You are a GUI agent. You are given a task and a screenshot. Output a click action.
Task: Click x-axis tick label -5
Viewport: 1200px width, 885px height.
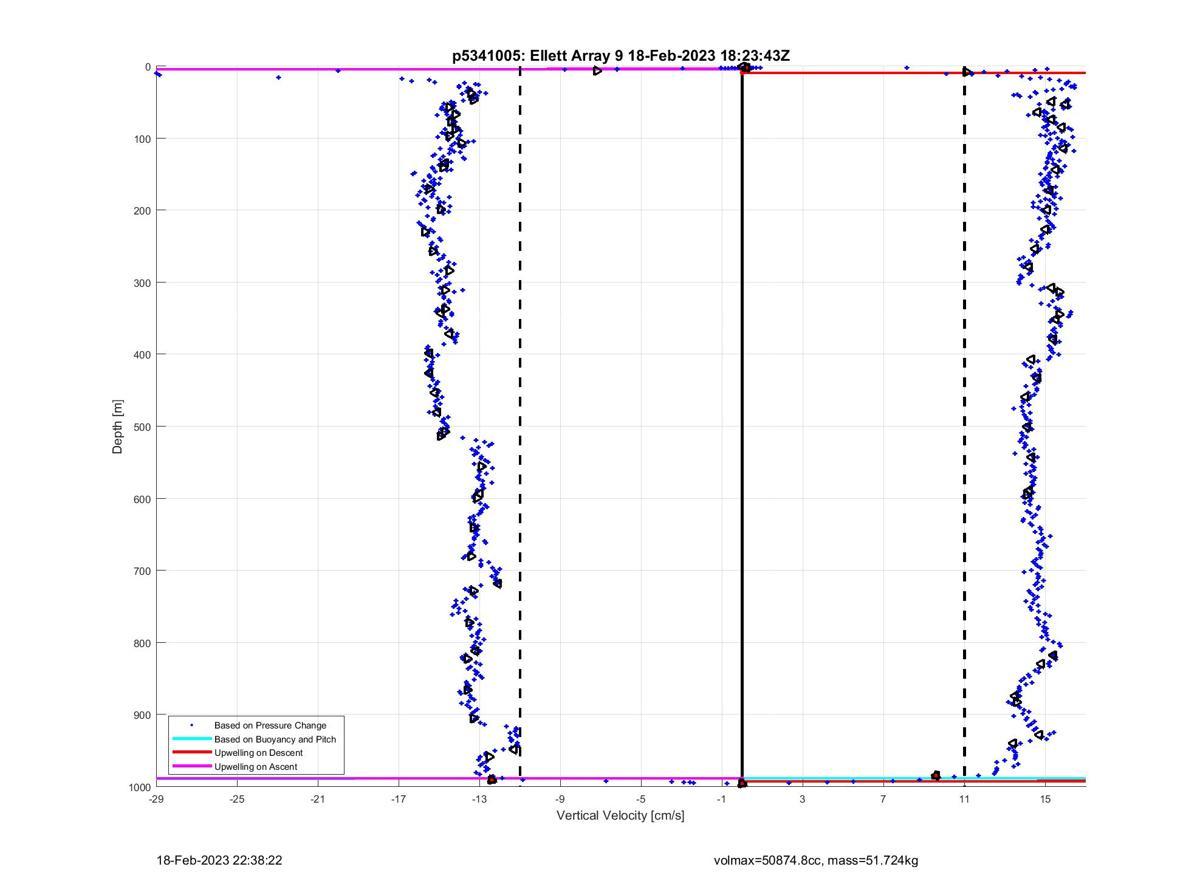641,799
